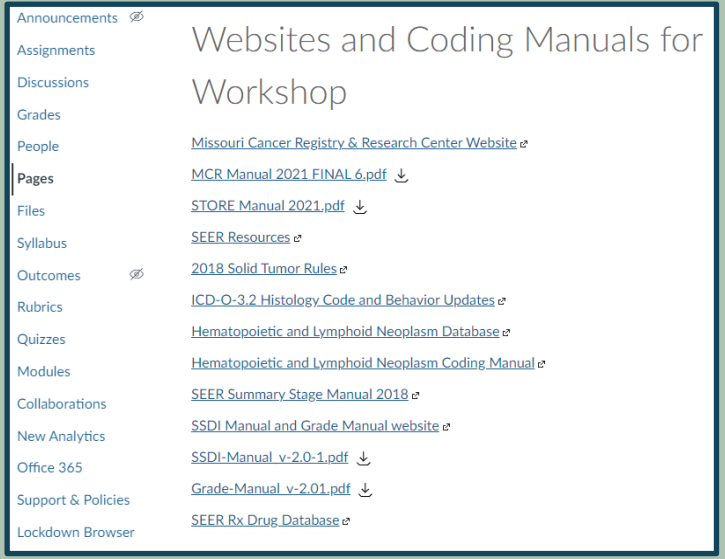Select the active Pages nav item
This screenshot has width=725, height=559.
pyautogui.click(x=35, y=178)
